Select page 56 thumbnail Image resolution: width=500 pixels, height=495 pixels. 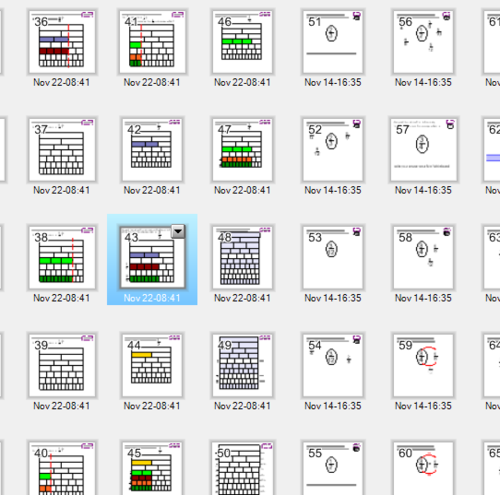pyautogui.click(x=423, y=42)
